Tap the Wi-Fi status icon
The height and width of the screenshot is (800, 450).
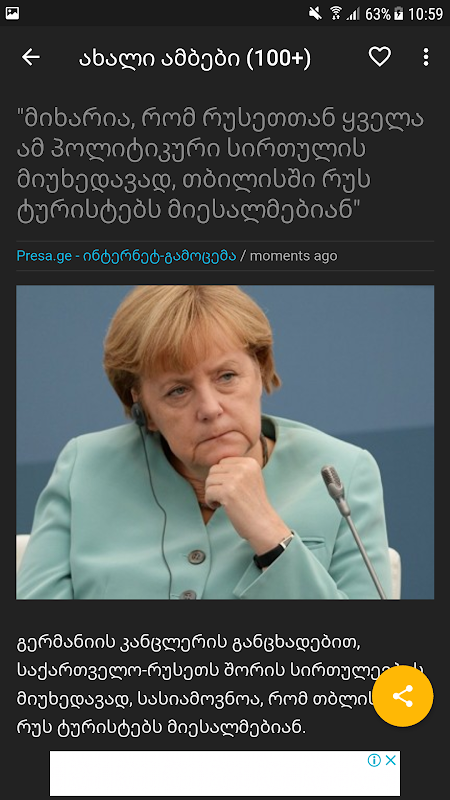pos(335,13)
